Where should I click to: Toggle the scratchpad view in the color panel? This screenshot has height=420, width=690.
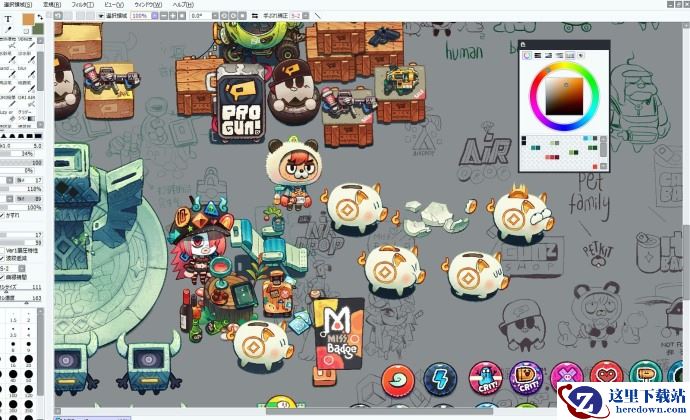tap(580, 55)
